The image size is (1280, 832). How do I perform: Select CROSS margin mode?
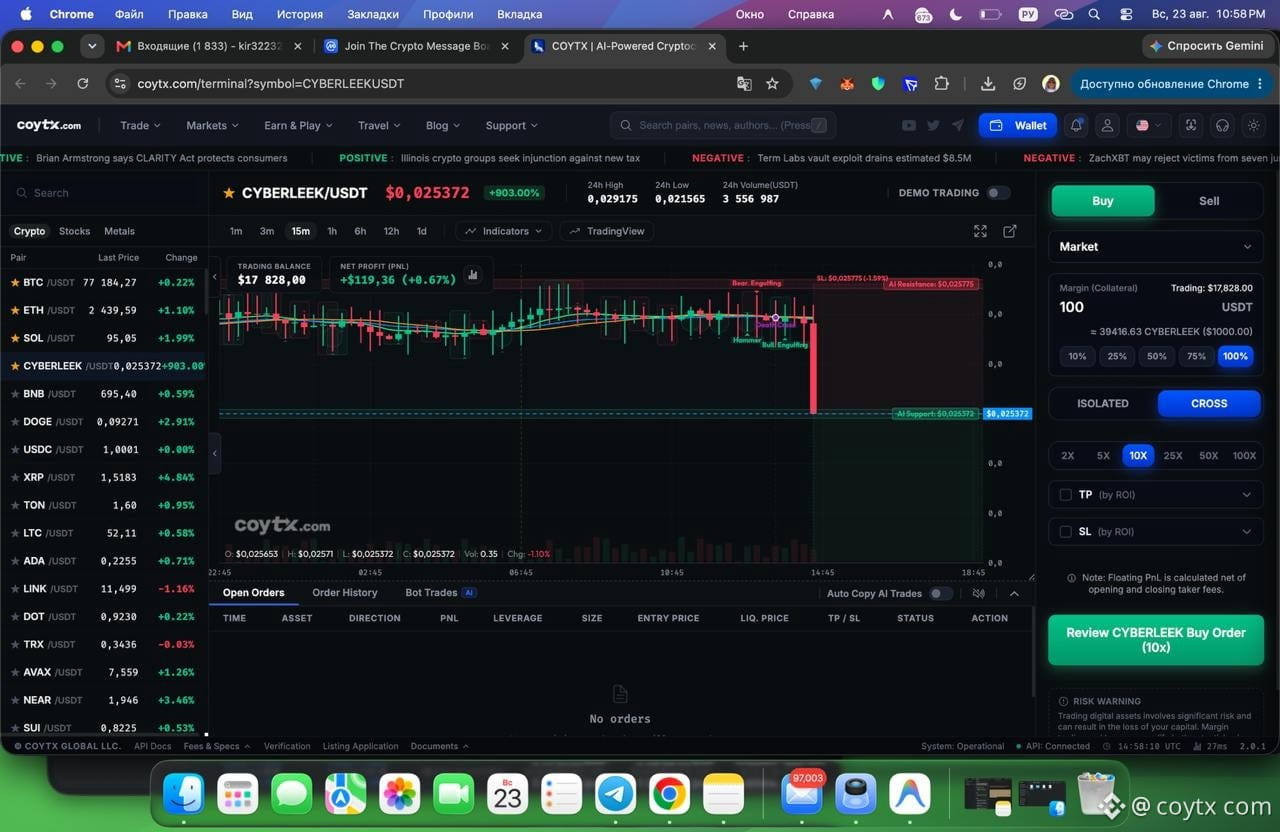tap(1209, 404)
